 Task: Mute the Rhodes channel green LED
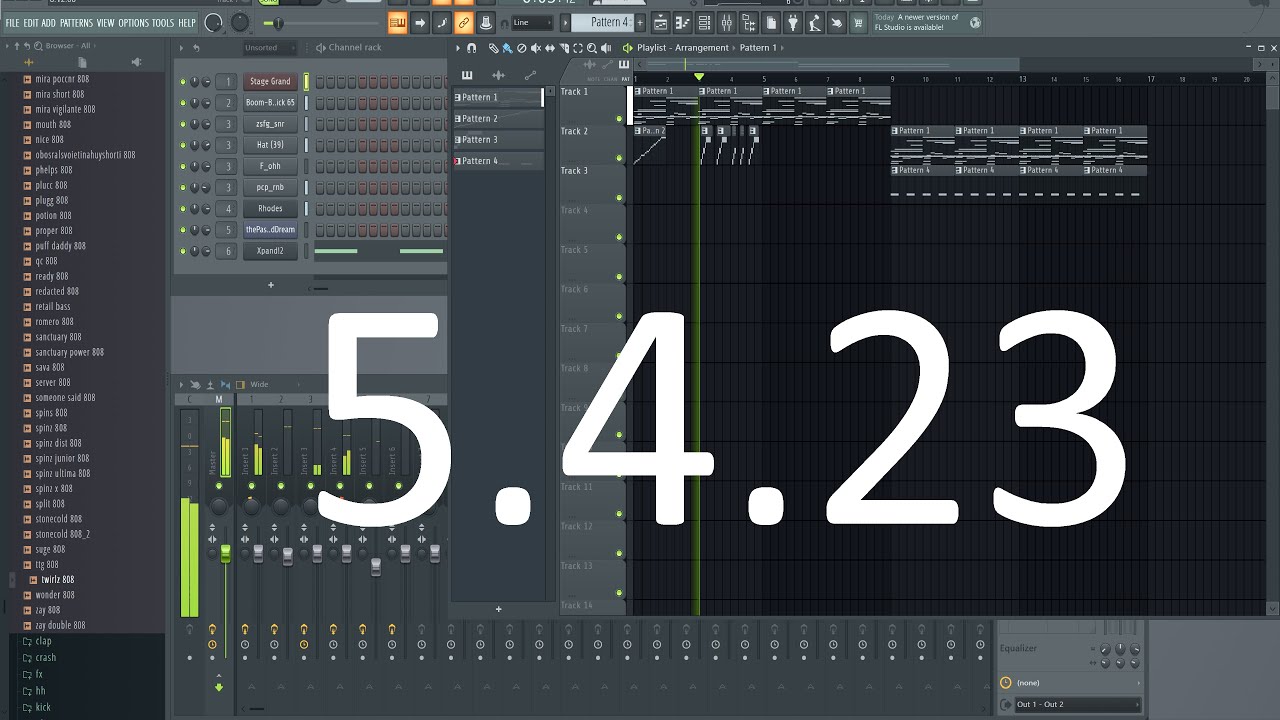182,209
